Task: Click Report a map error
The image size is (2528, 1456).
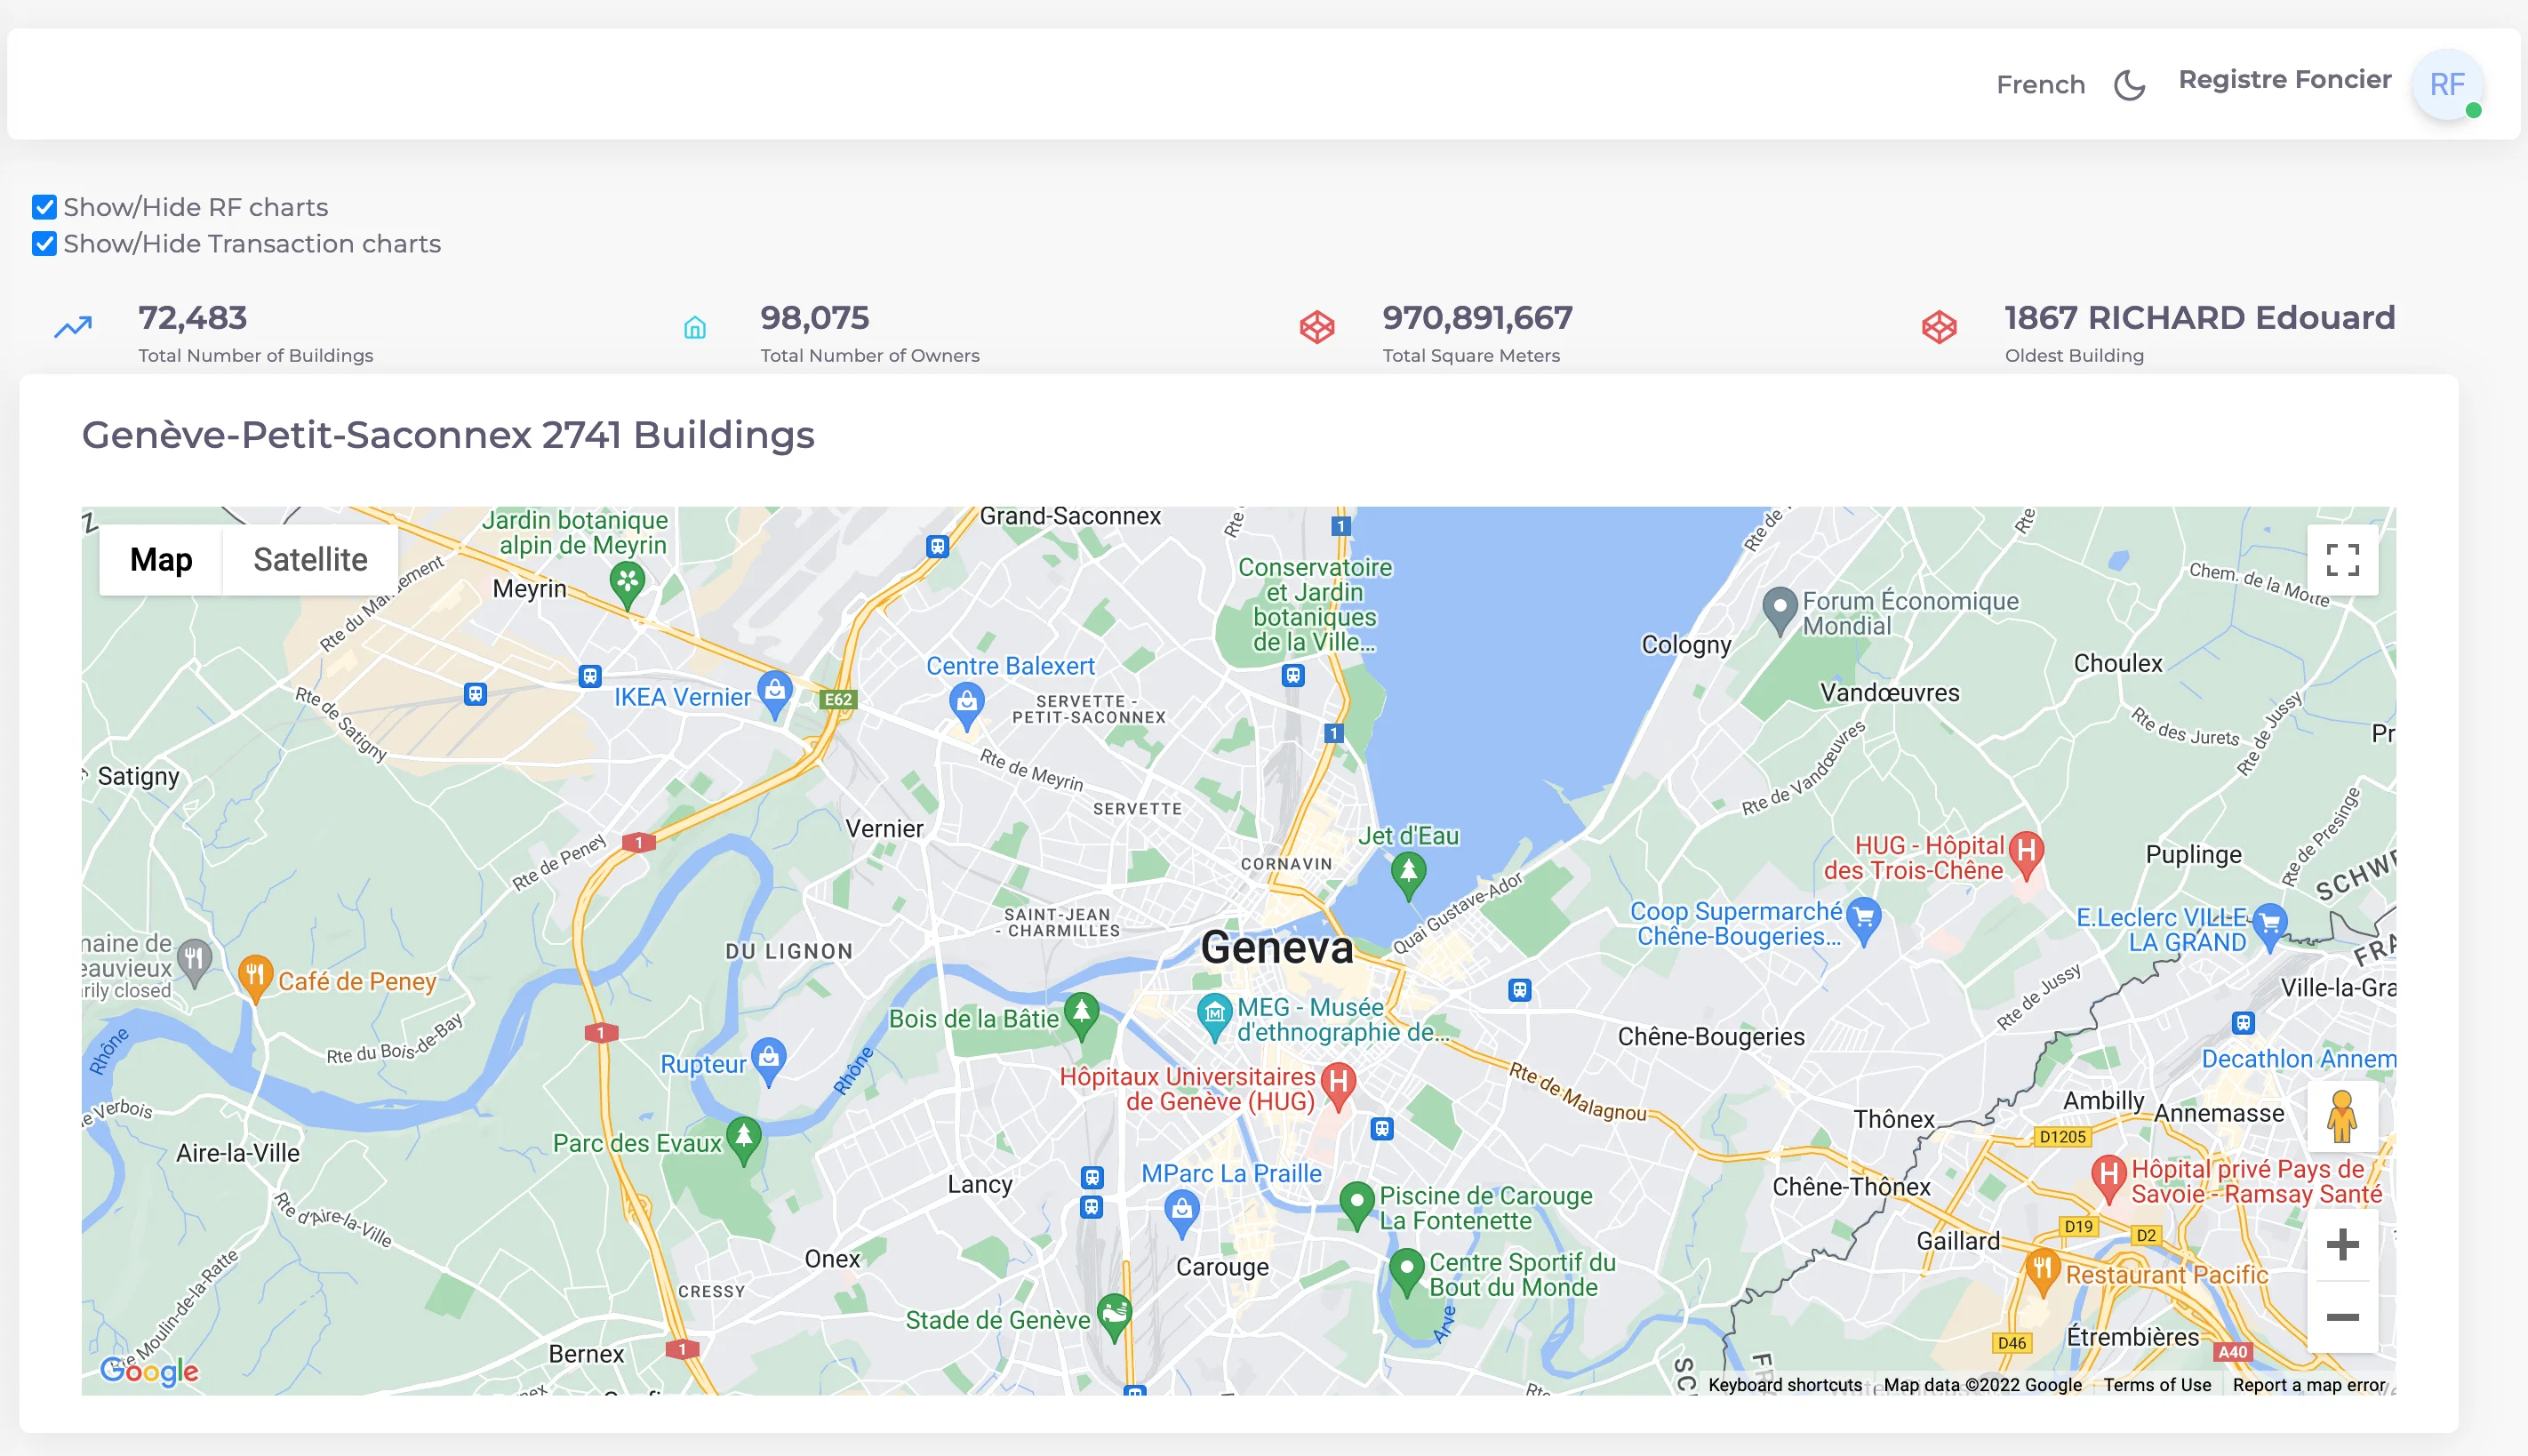Action: [x=2307, y=1385]
